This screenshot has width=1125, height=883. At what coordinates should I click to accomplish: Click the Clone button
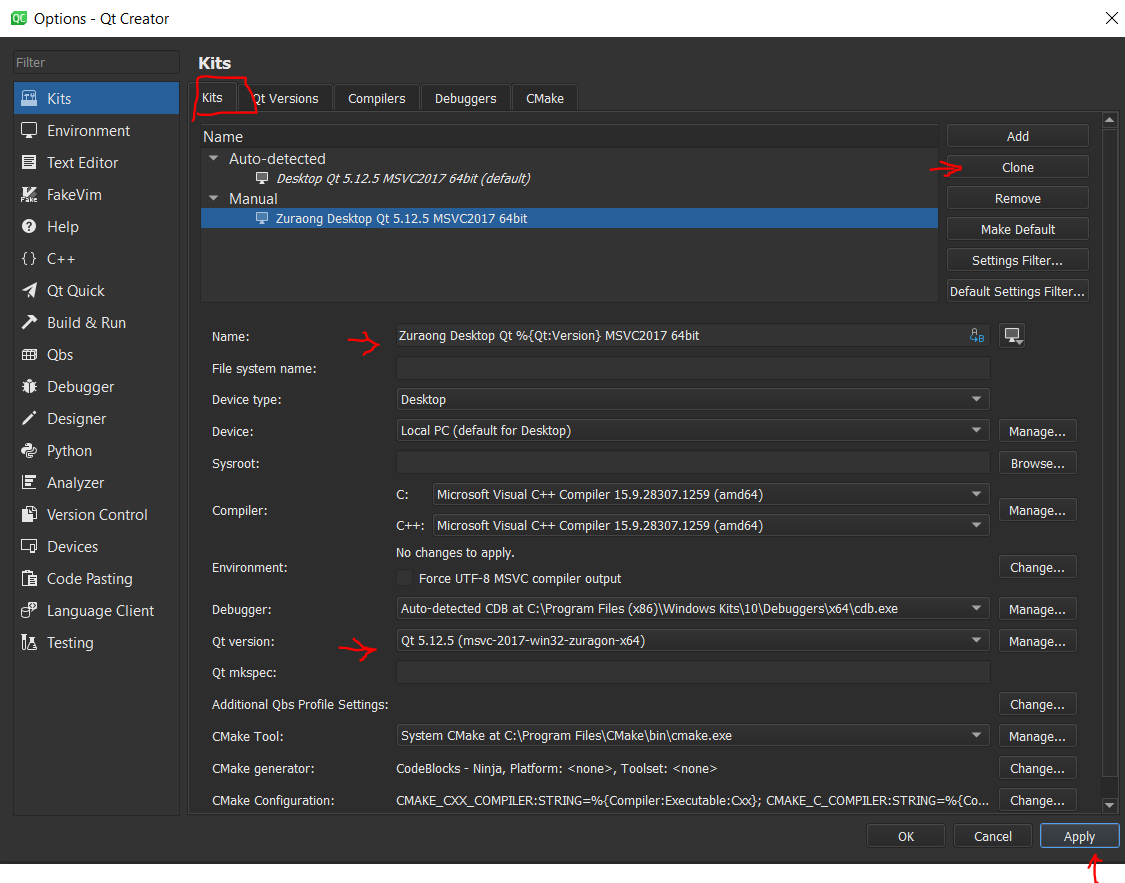click(1017, 167)
